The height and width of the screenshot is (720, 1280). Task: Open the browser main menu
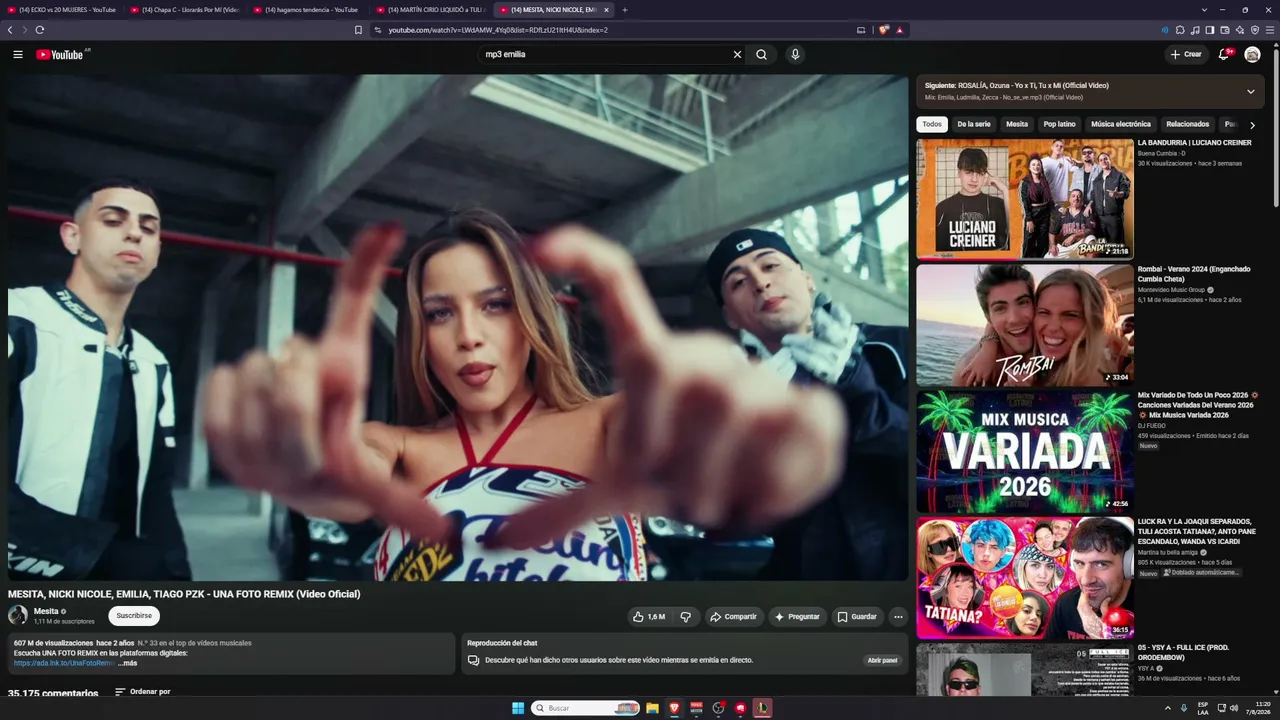coord(1271,30)
